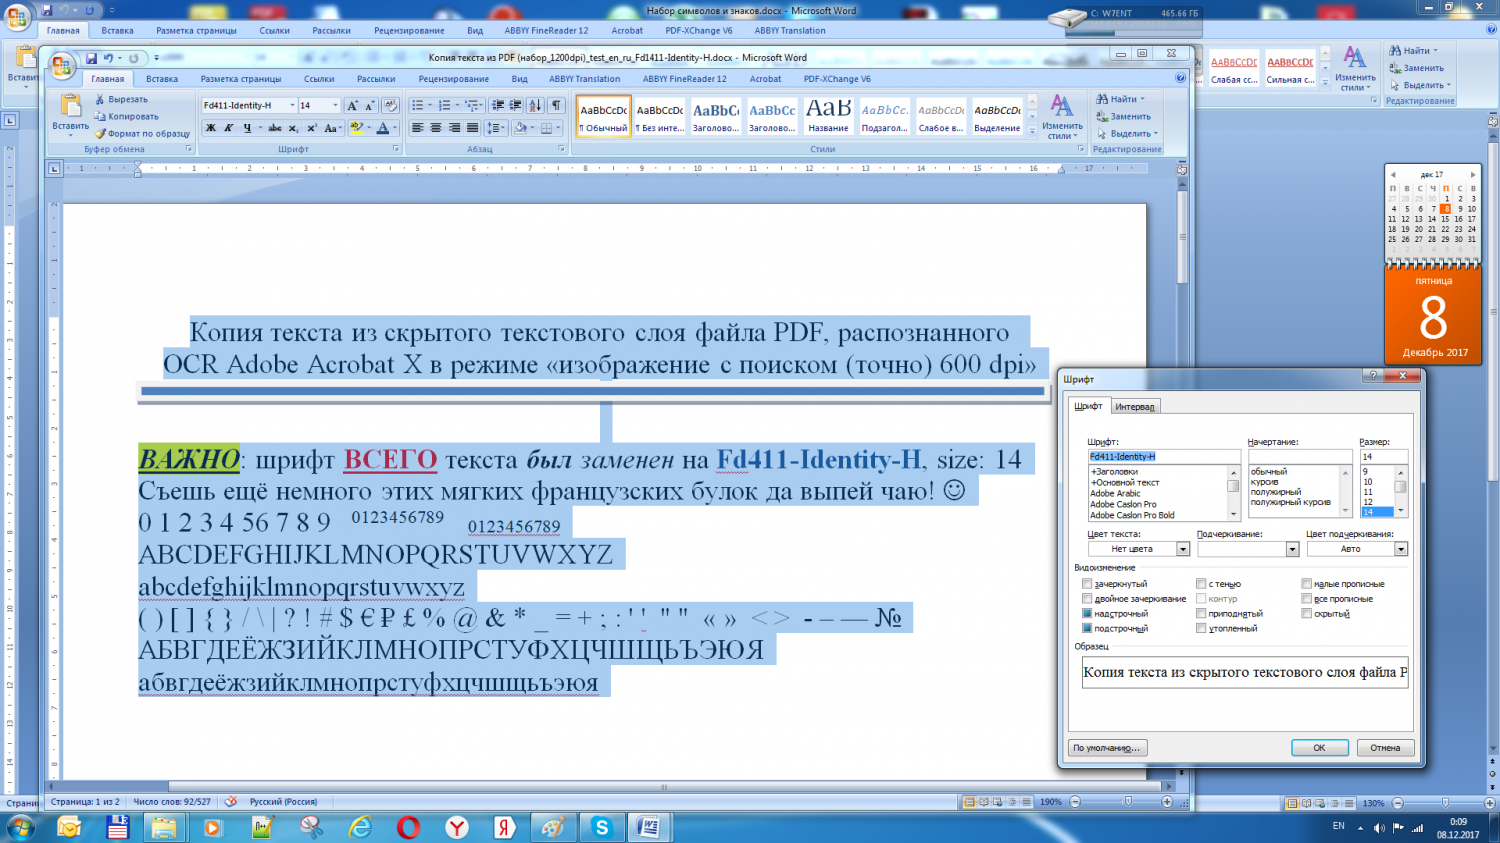Screen dimensions: 1500x843
Task: Check the 'малые прописные' checkbox
Action: tap(1307, 584)
